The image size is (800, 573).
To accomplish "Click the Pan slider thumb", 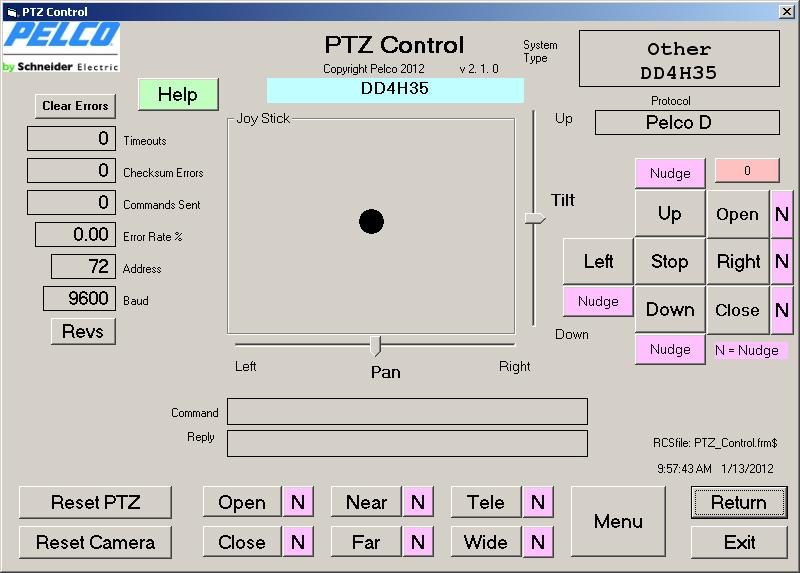I will [x=376, y=346].
